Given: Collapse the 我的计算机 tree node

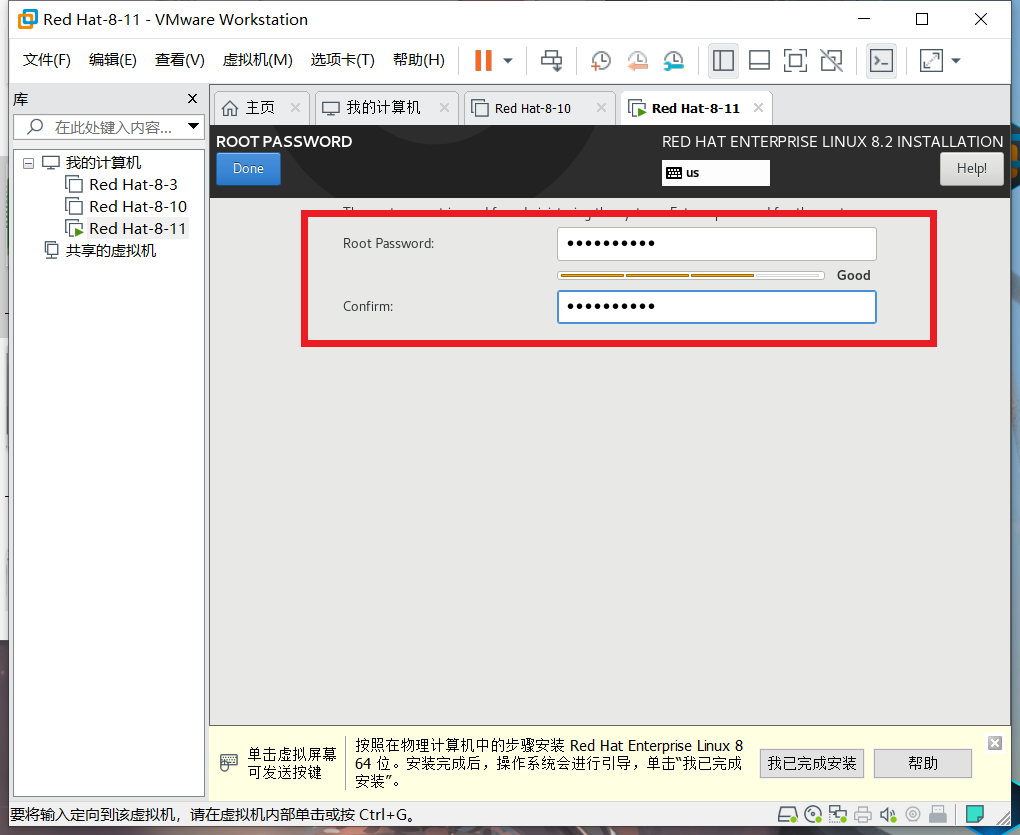Looking at the screenshot, I should pos(28,163).
